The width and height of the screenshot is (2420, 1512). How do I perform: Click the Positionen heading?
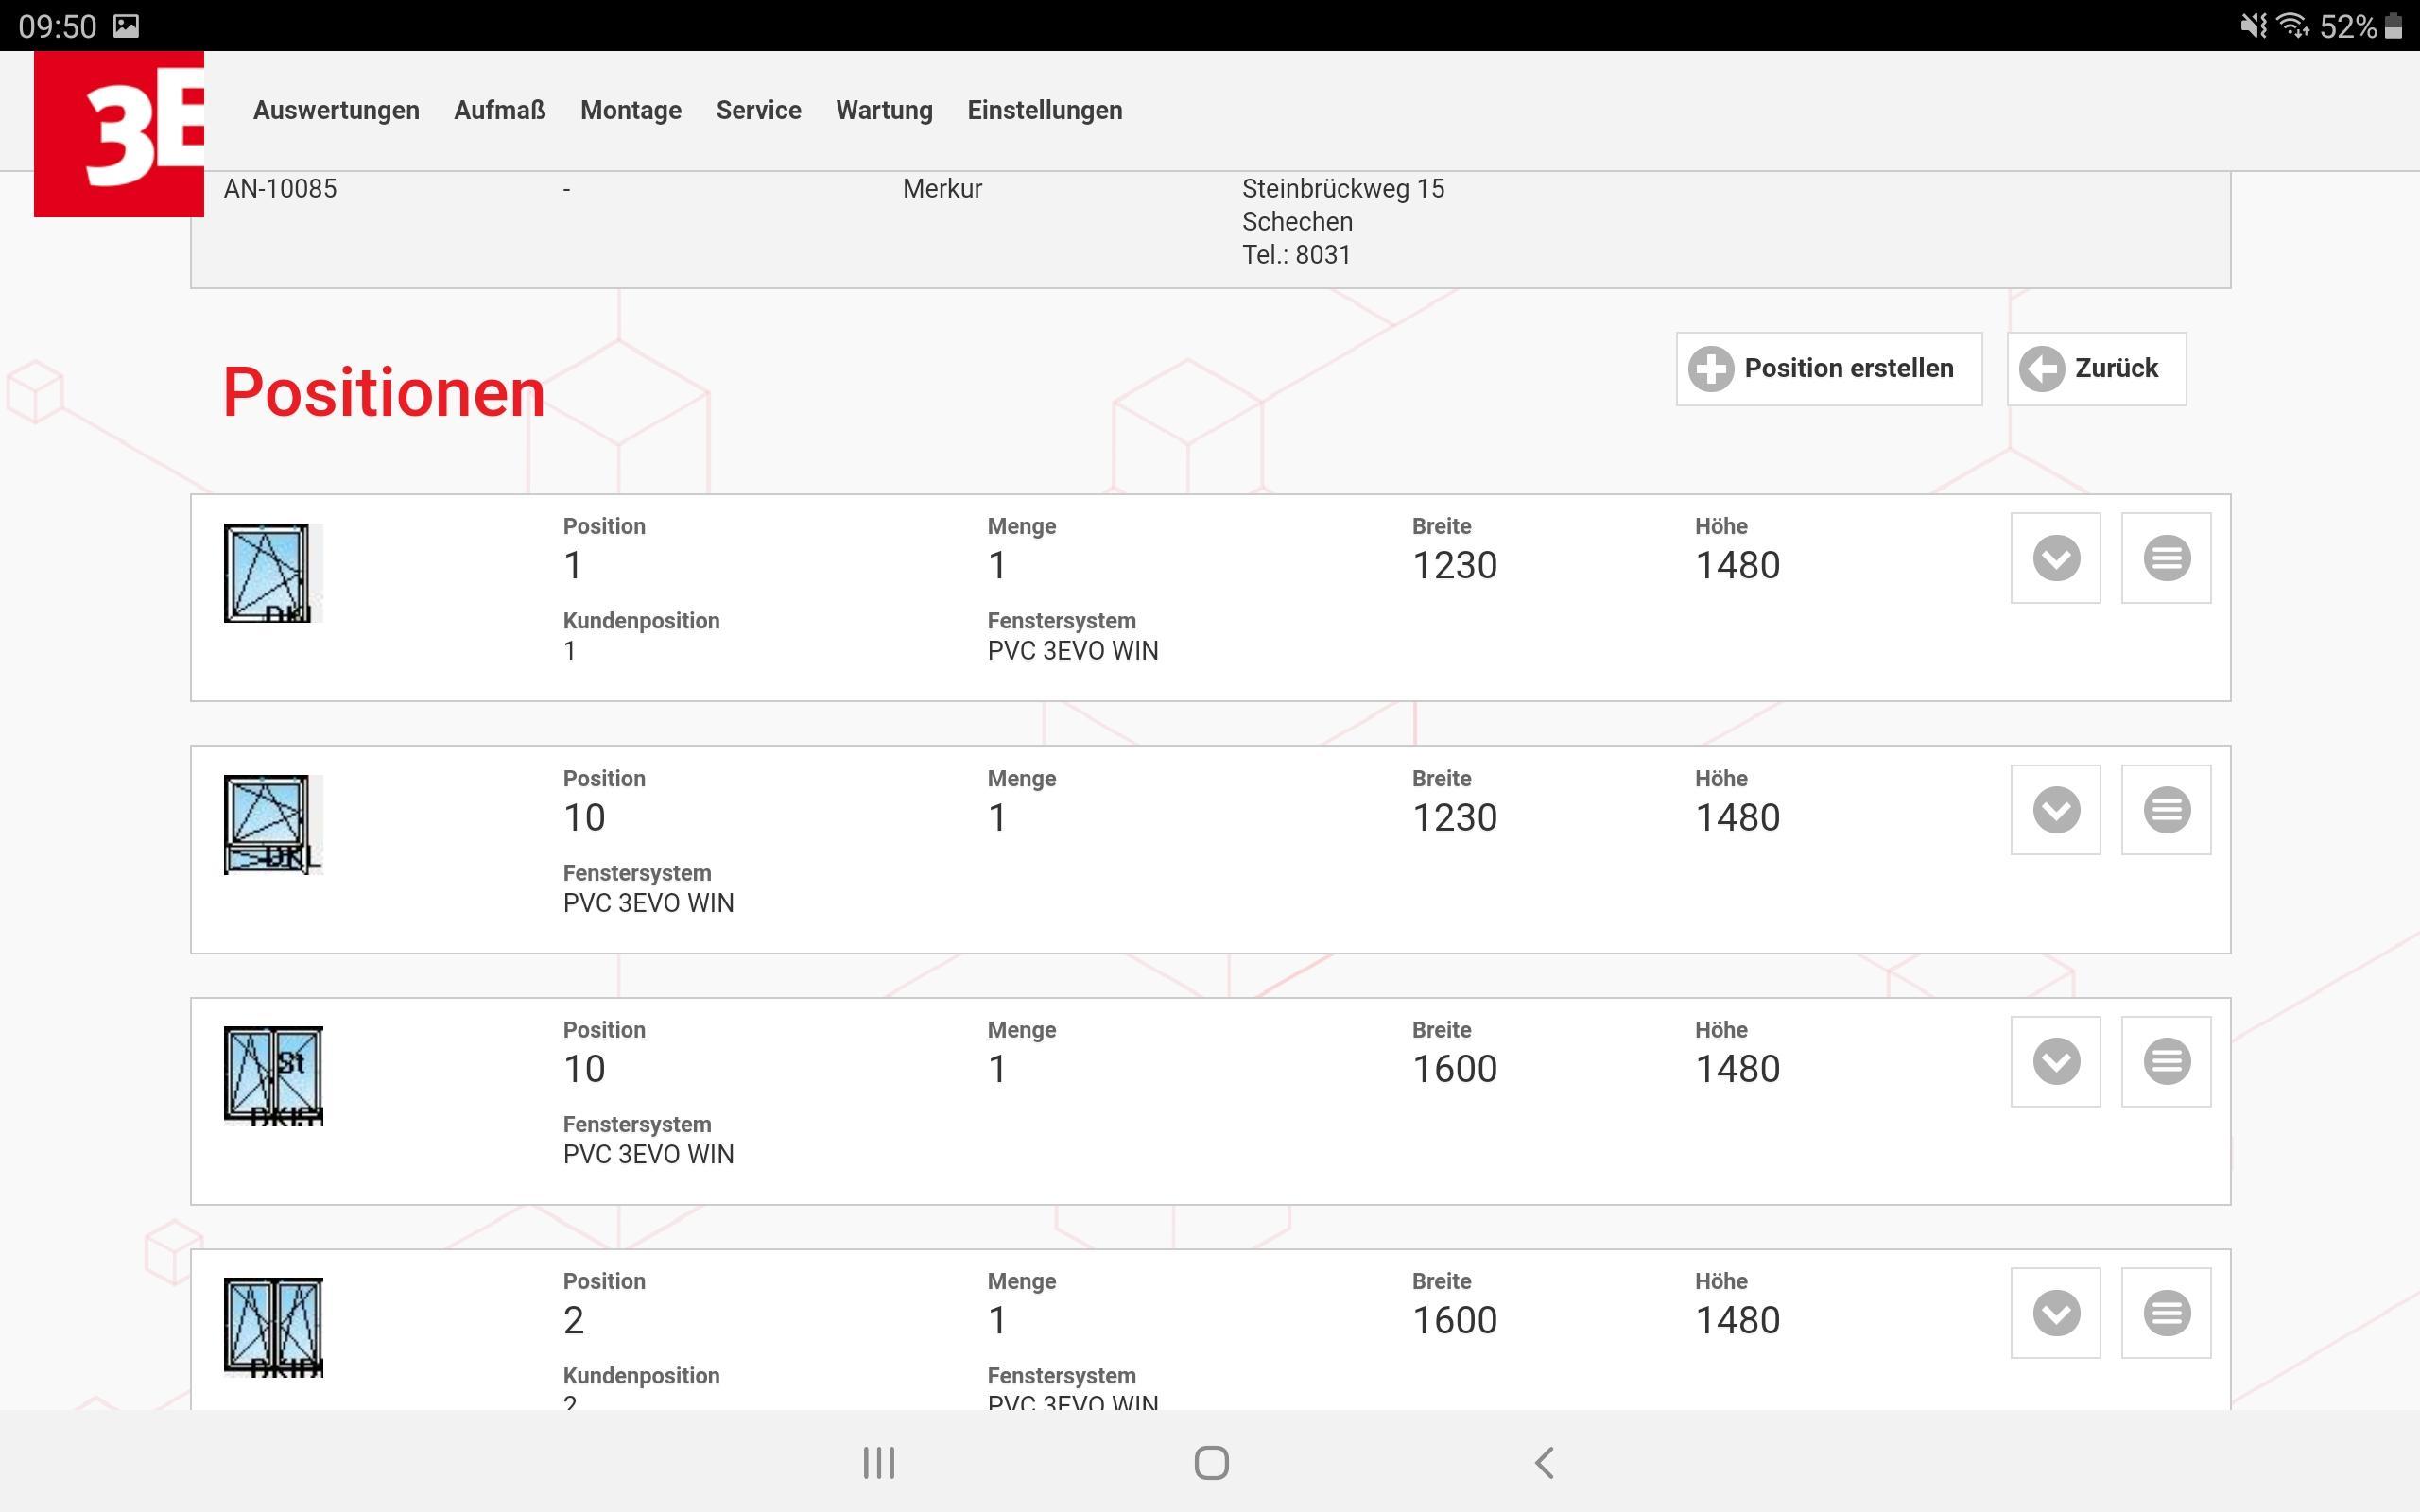pyautogui.click(x=384, y=392)
